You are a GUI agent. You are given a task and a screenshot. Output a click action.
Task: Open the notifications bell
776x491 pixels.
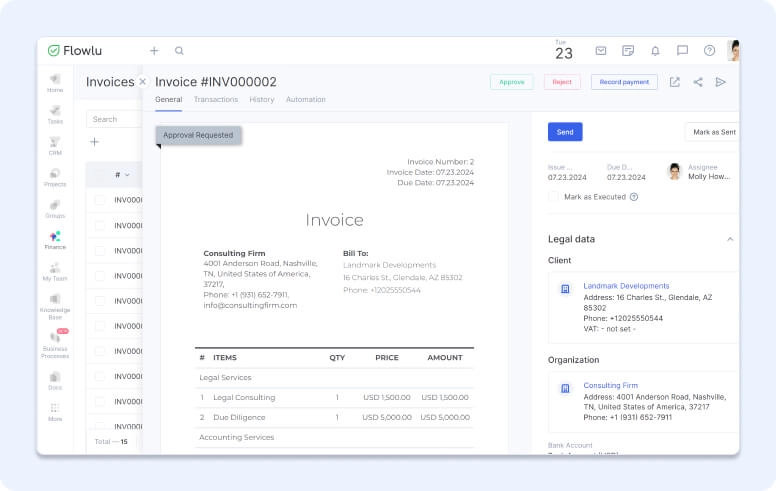coord(655,50)
